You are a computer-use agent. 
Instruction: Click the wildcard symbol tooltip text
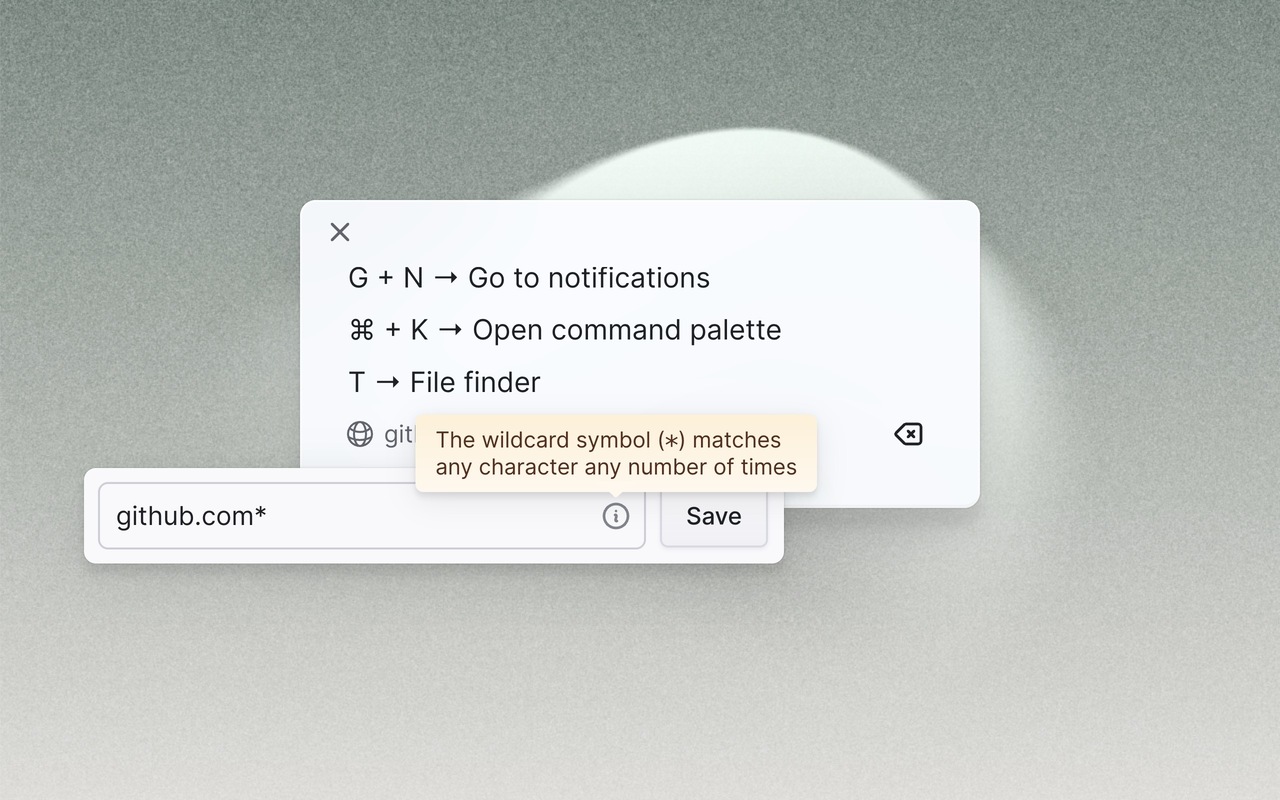tap(616, 453)
